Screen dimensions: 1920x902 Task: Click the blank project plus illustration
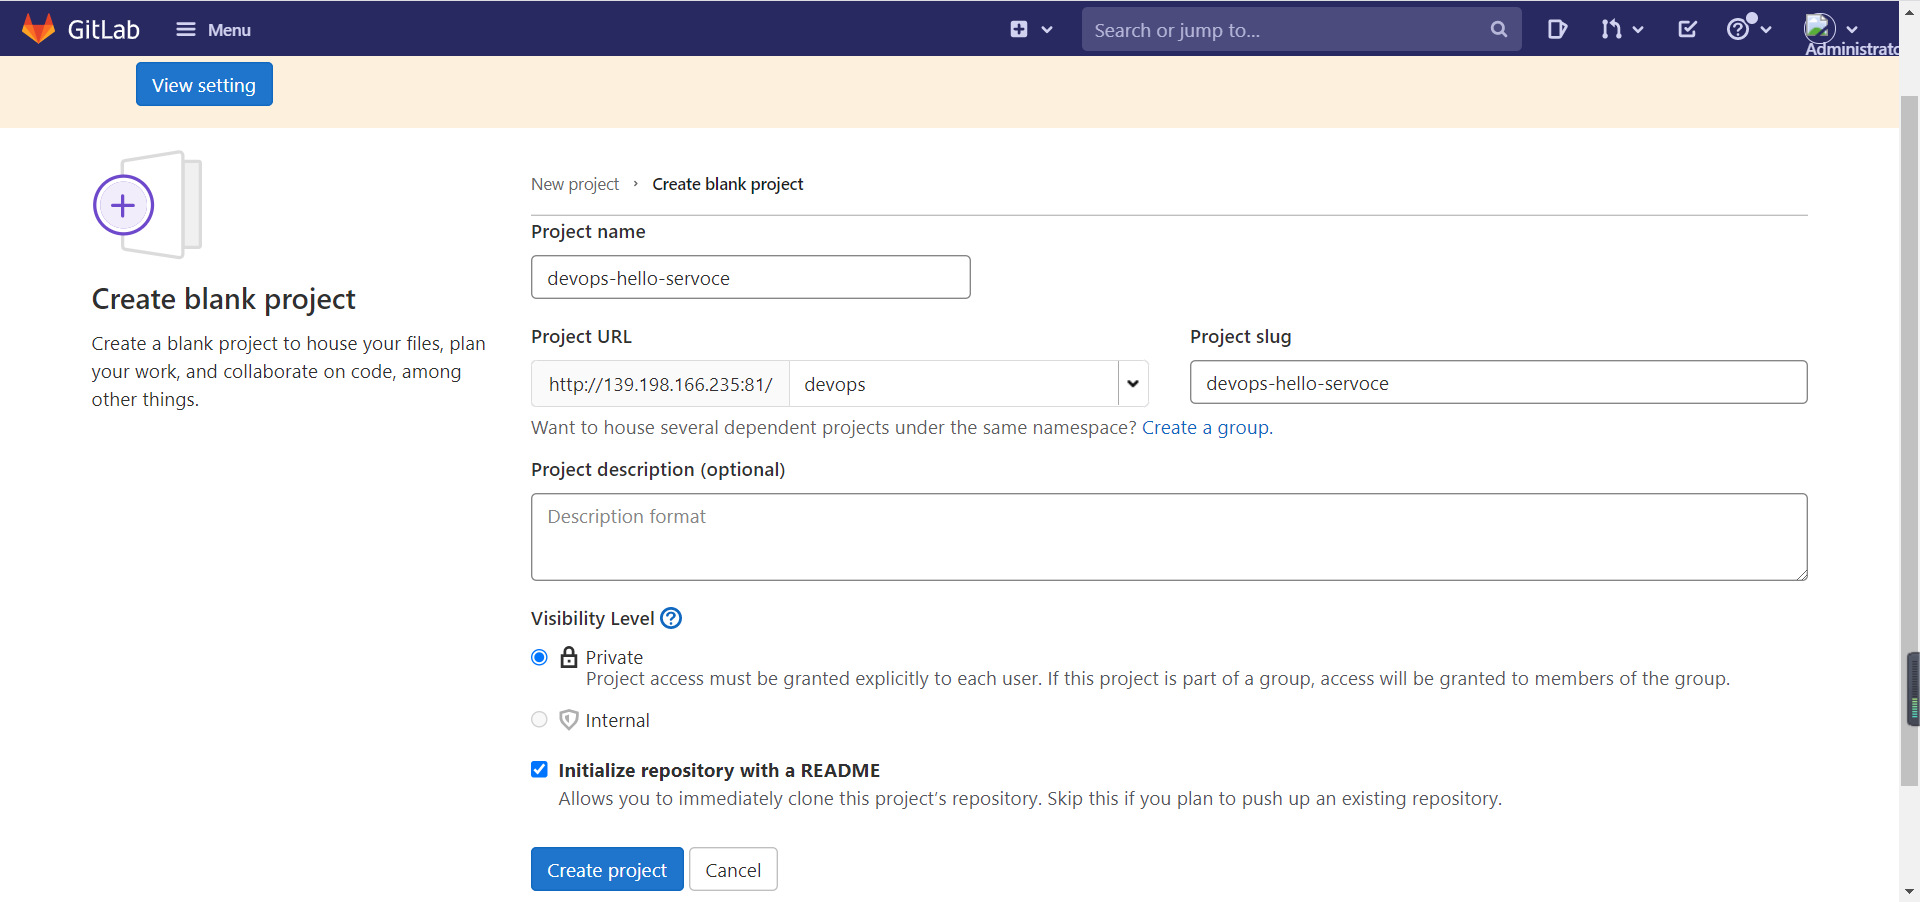tap(148, 205)
